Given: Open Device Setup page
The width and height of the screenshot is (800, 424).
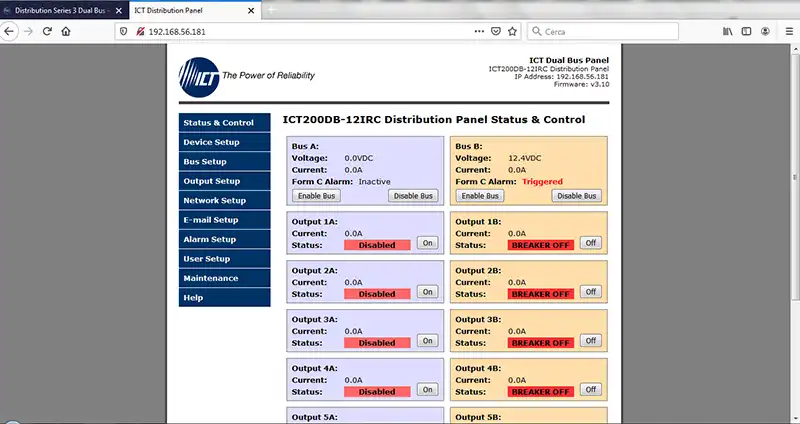Looking at the screenshot, I should [x=224, y=142].
